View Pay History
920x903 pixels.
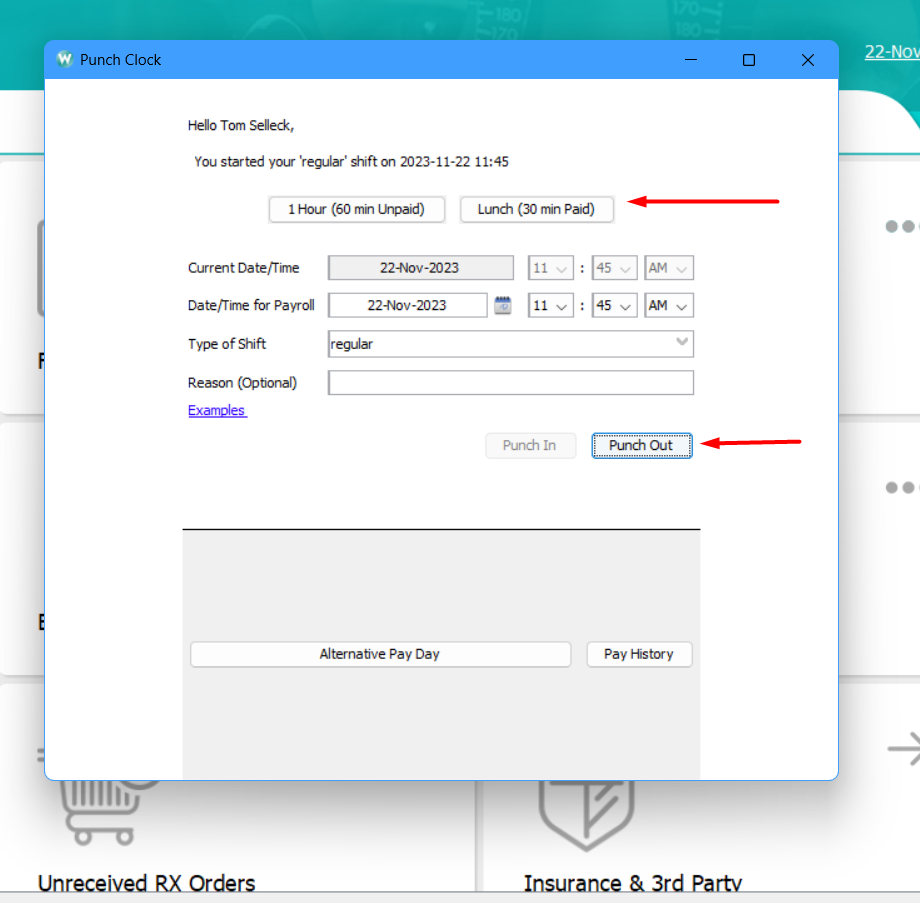tap(639, 654)
